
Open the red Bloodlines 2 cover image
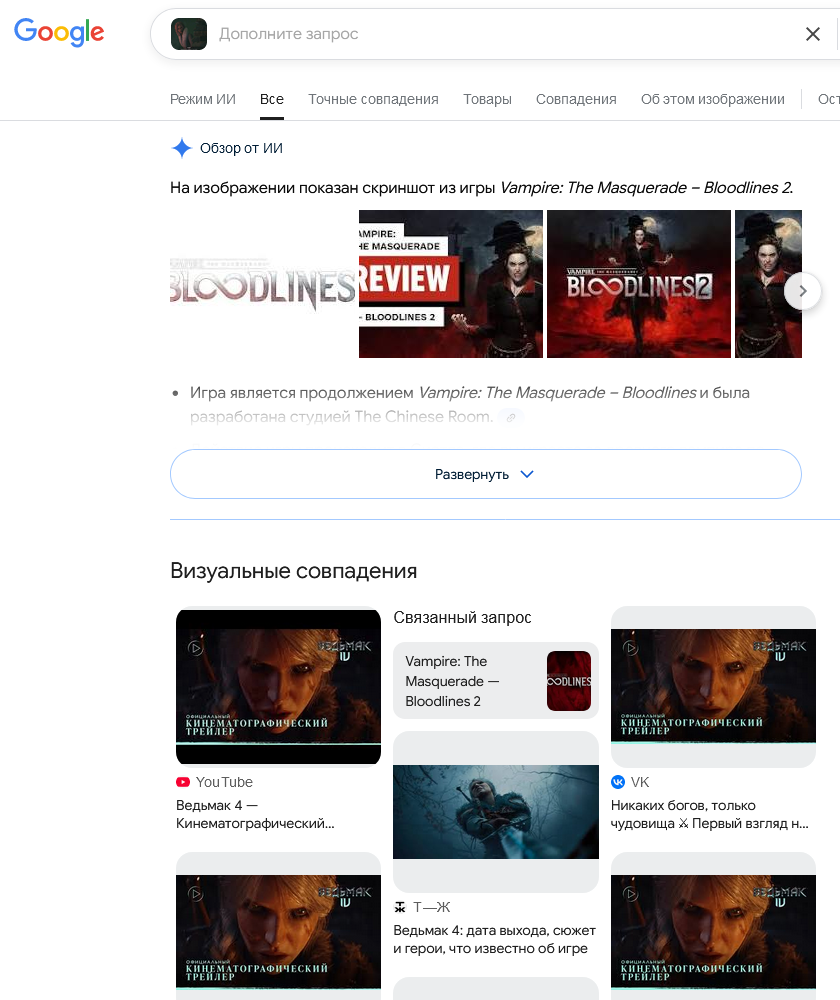638,284
